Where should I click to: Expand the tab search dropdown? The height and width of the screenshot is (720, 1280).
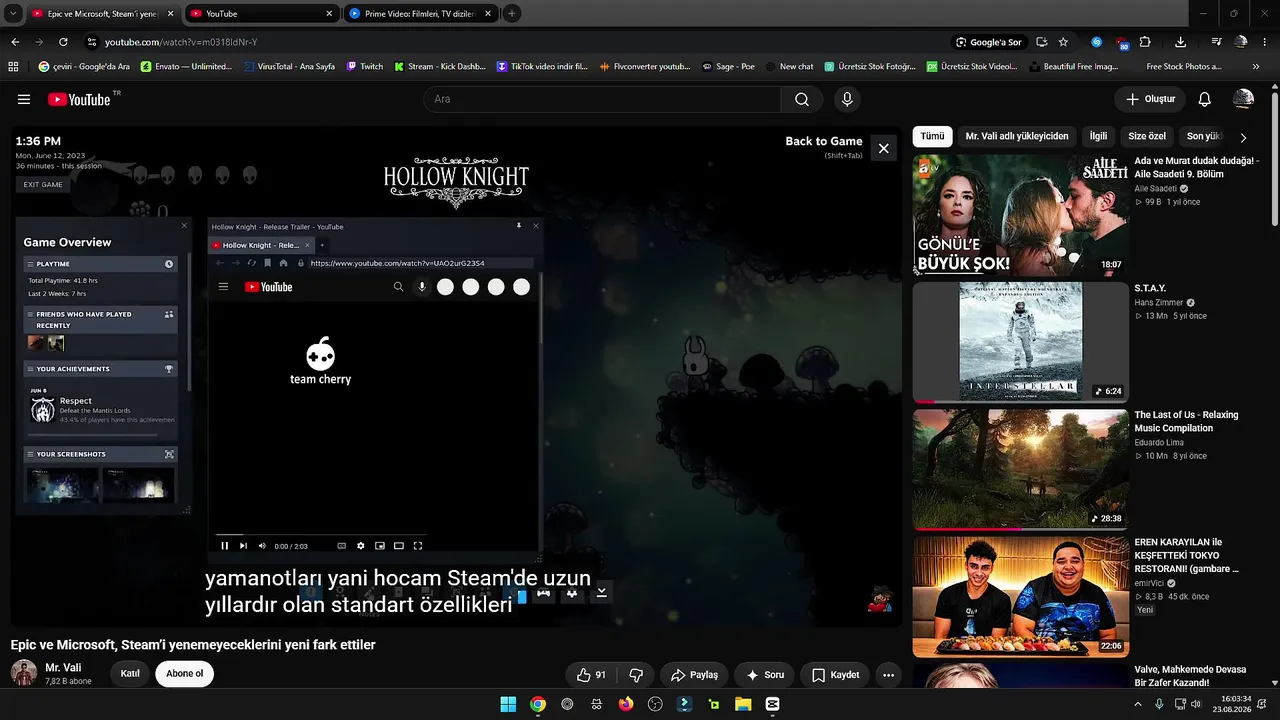13,14
